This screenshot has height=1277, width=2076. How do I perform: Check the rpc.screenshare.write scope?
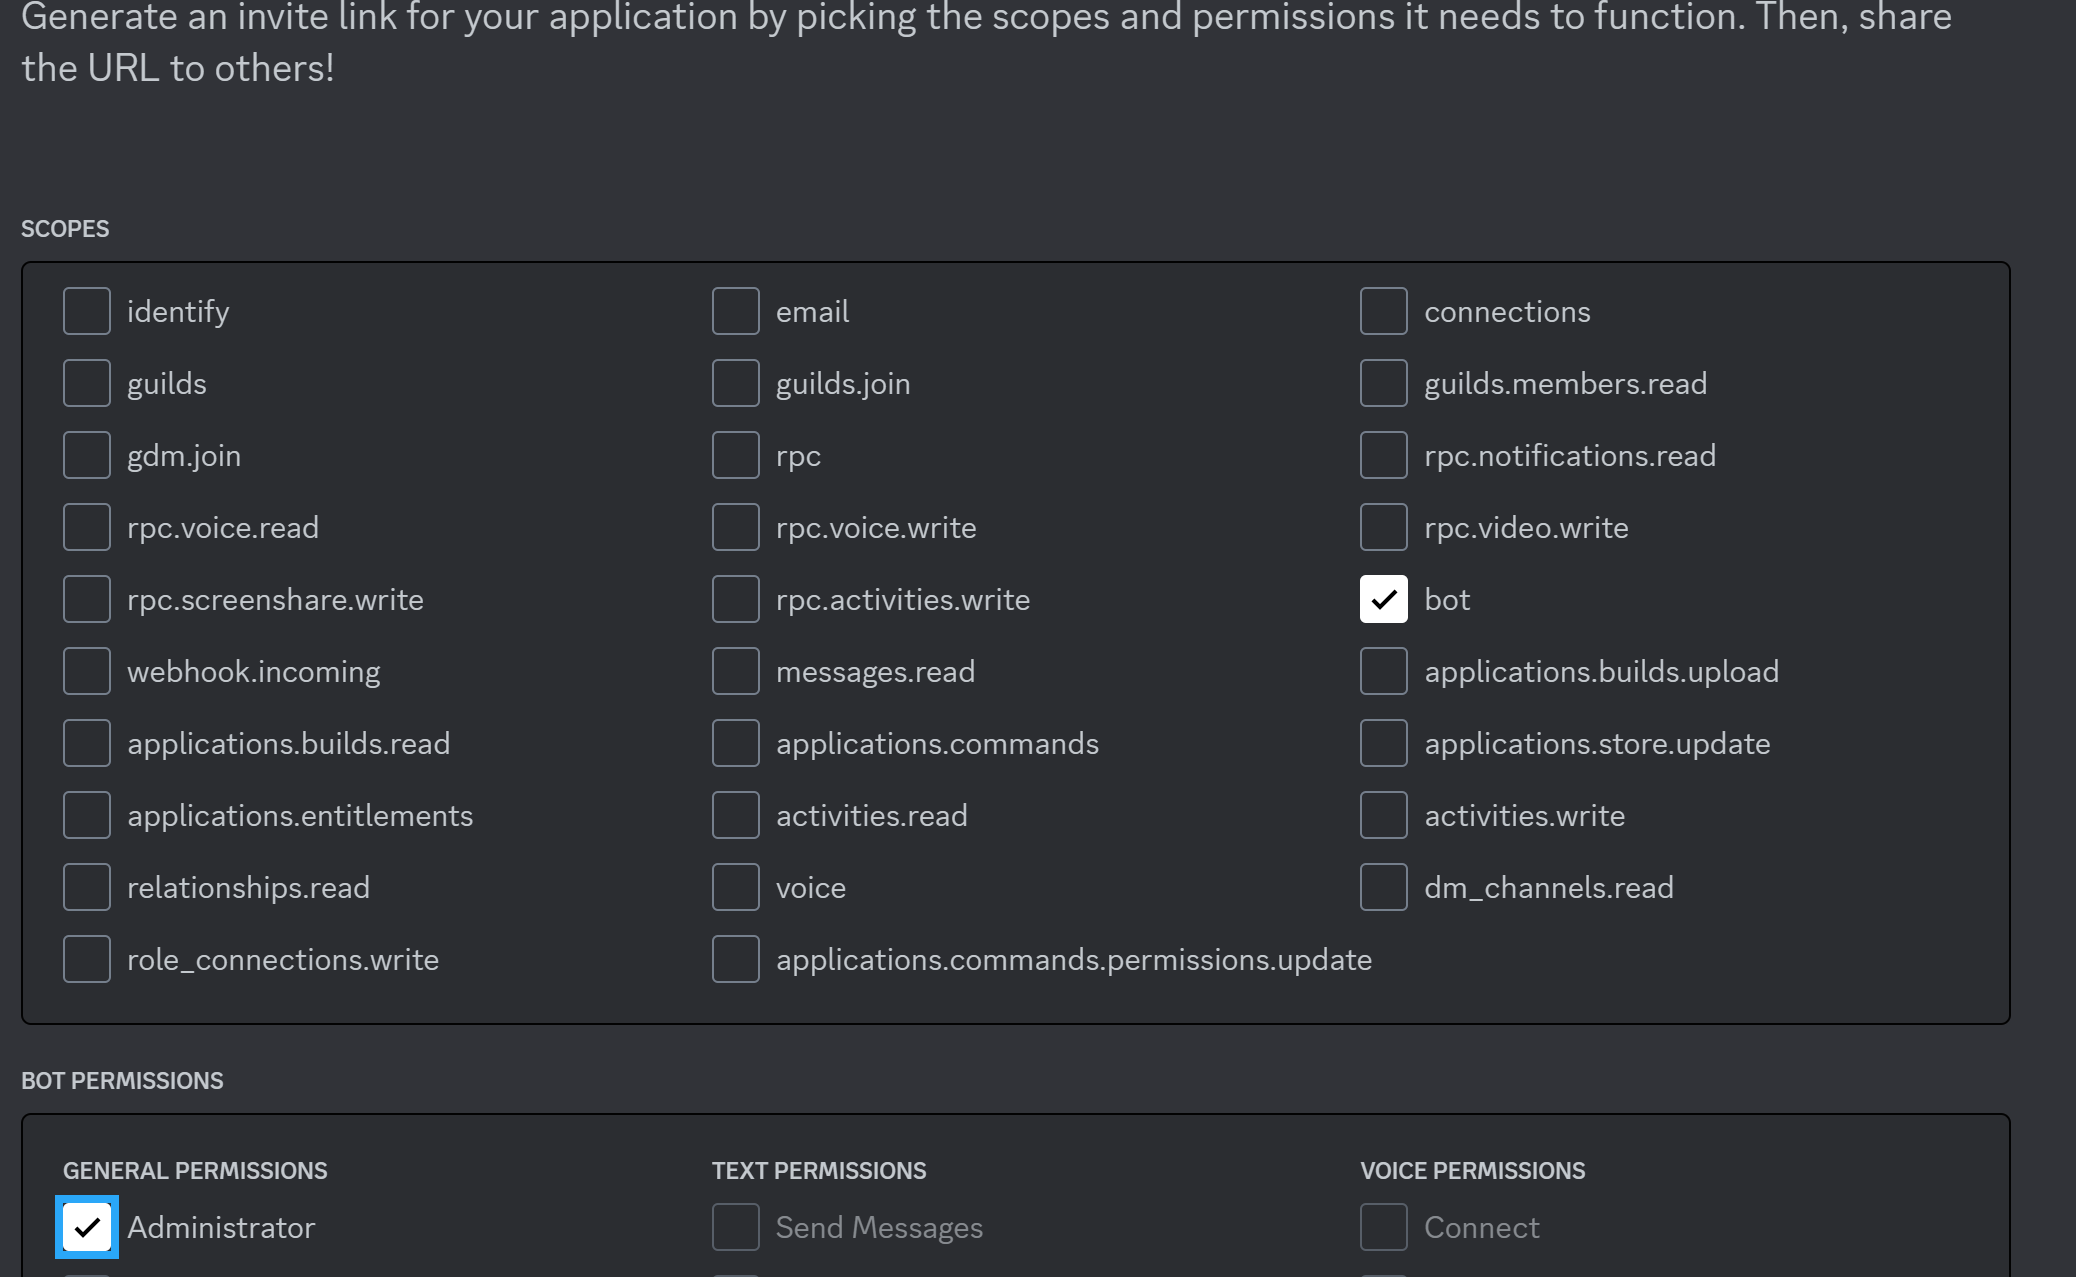pos(87,599)
